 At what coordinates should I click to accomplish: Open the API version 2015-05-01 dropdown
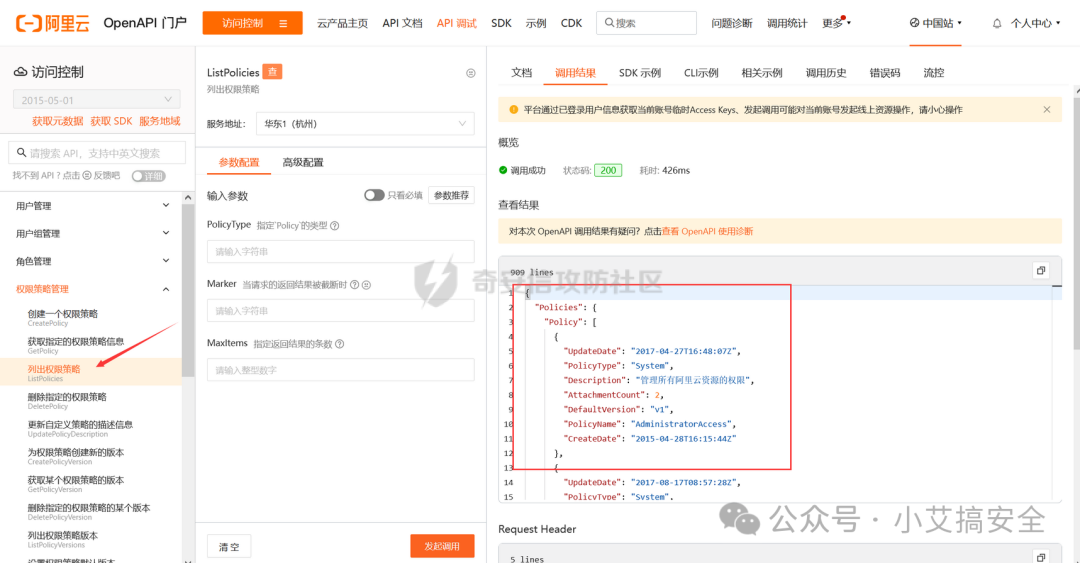coord(96,100)
